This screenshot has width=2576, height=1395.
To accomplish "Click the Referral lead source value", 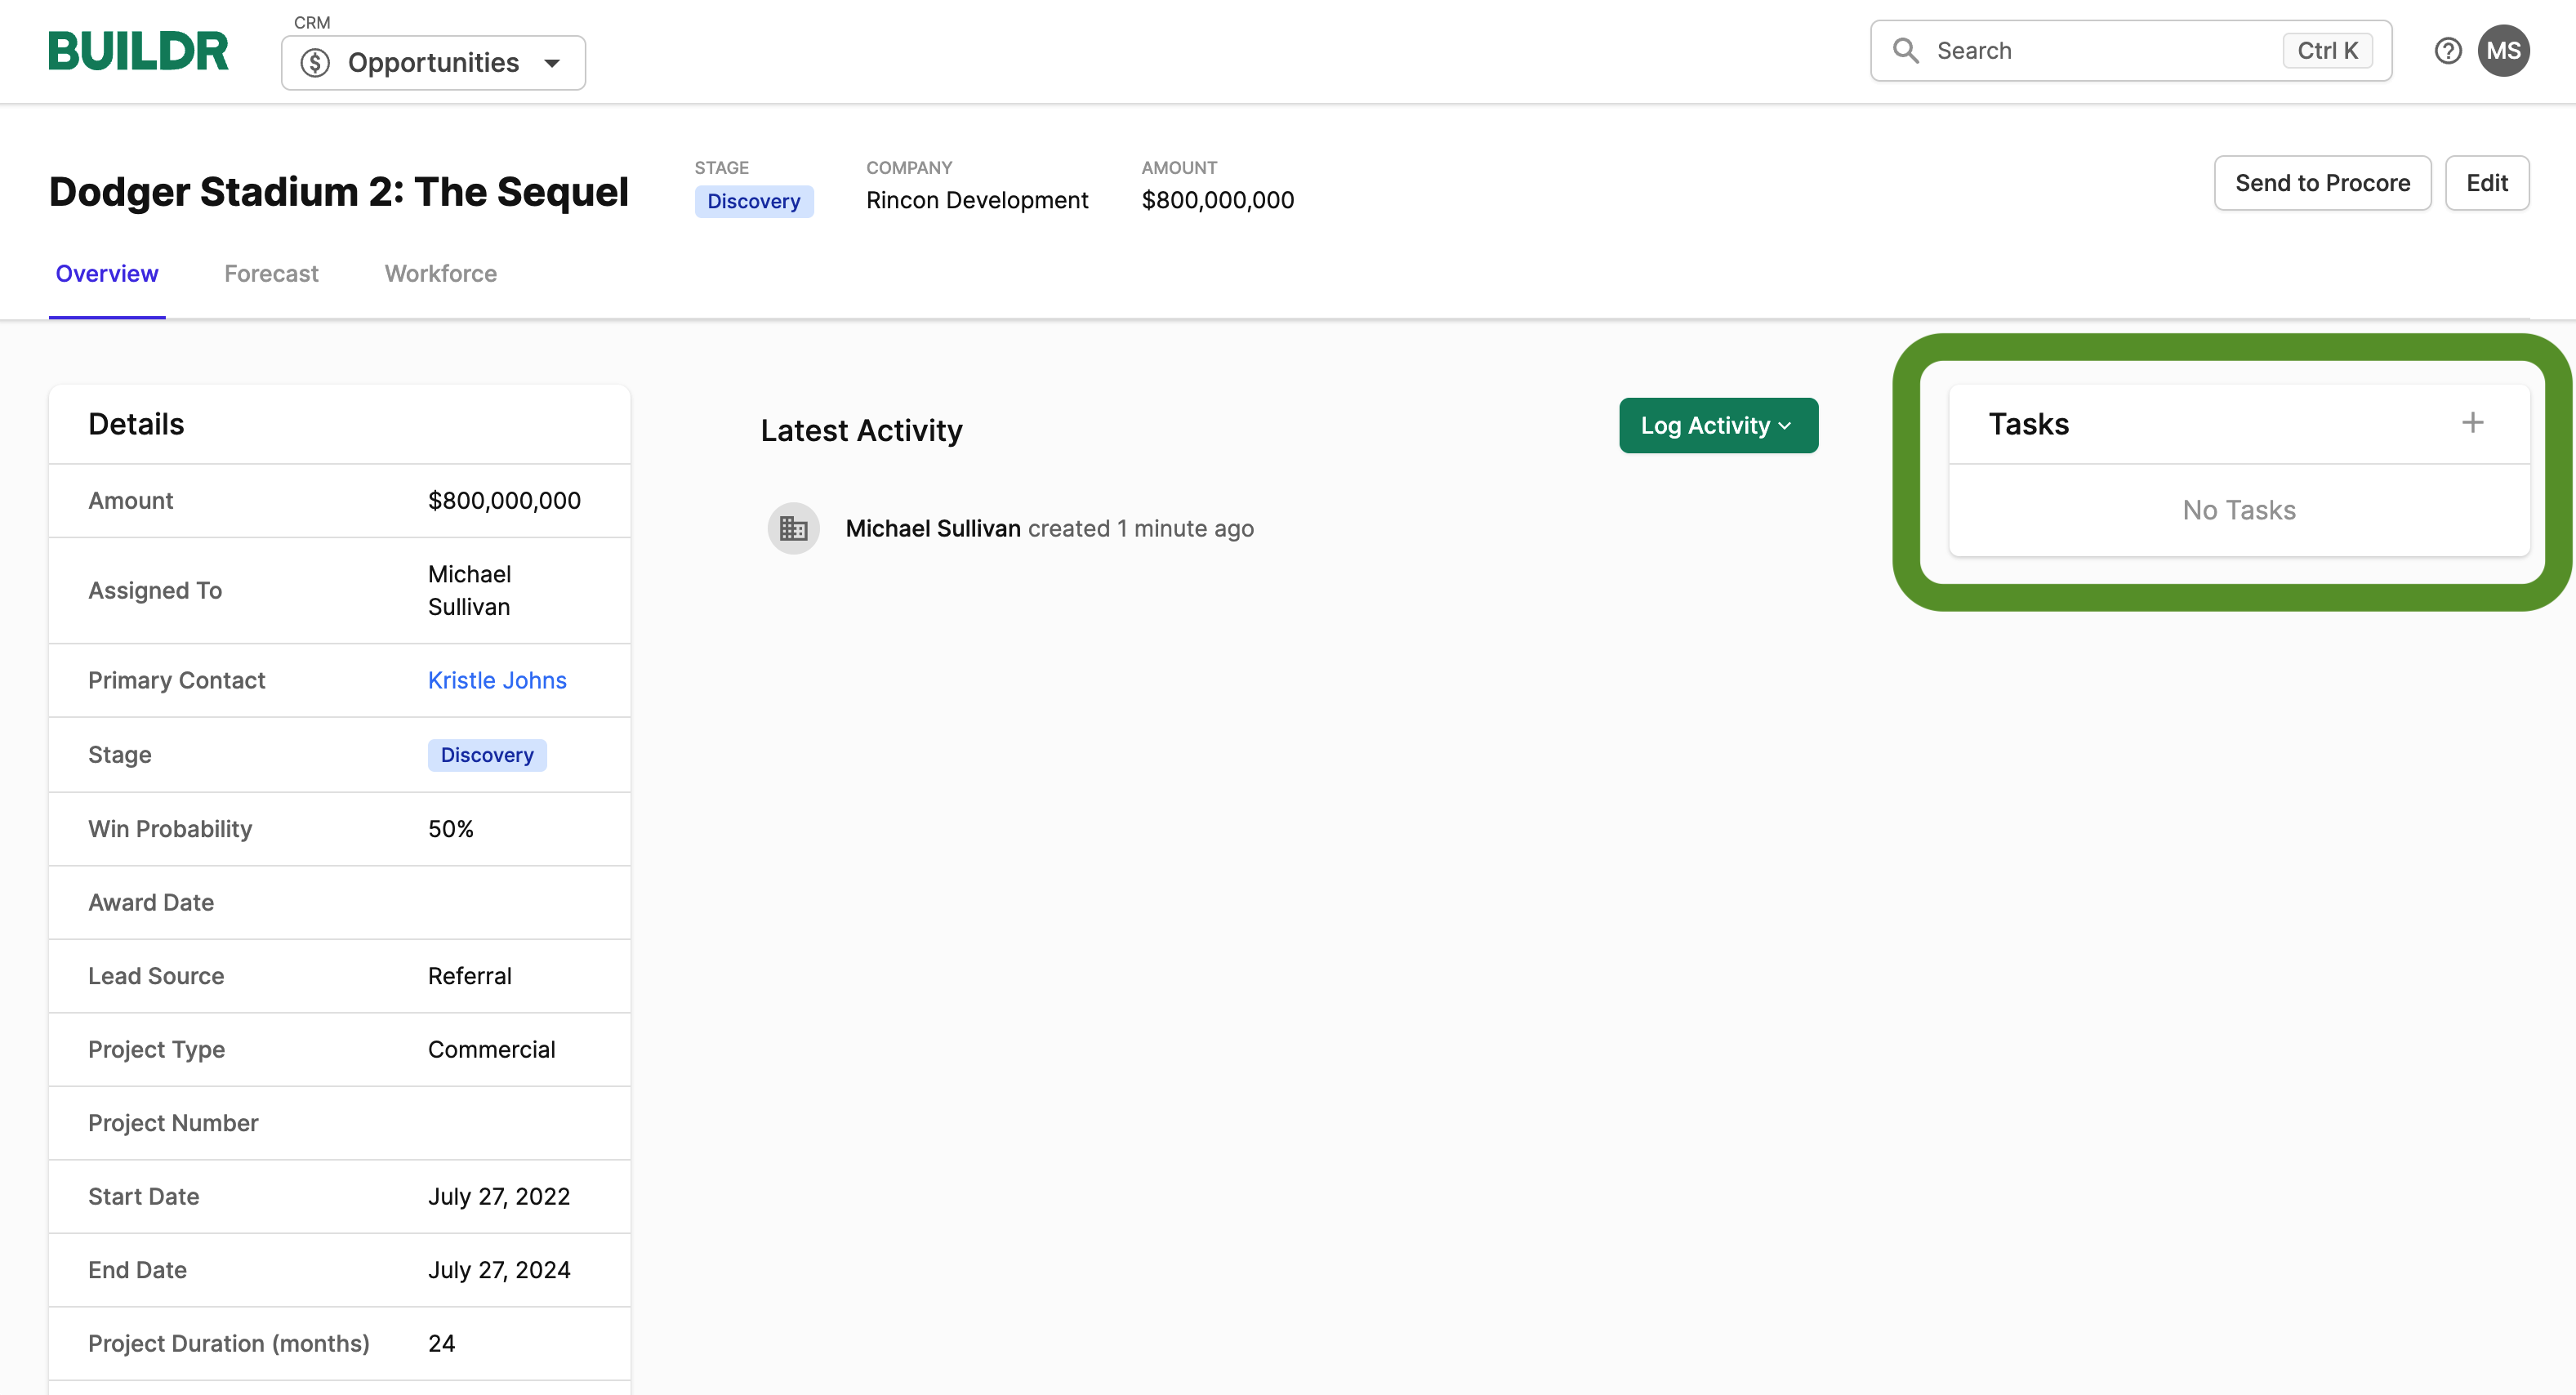I will [469, 976].
